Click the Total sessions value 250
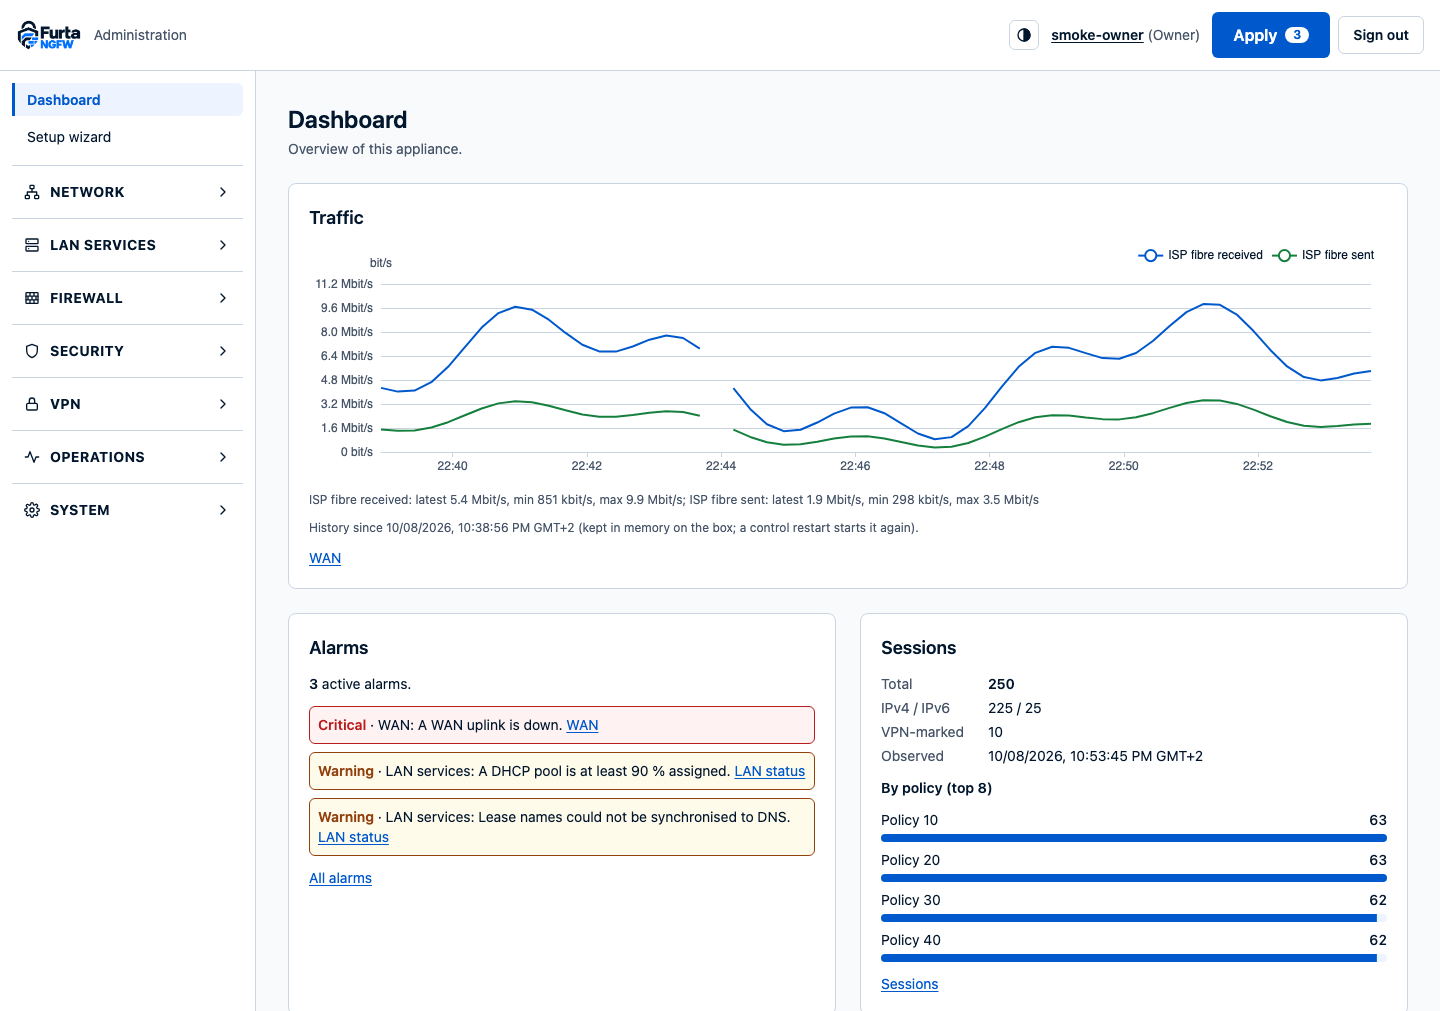Screen dimensions: 1440x1011 click(x=1001, y=684)
